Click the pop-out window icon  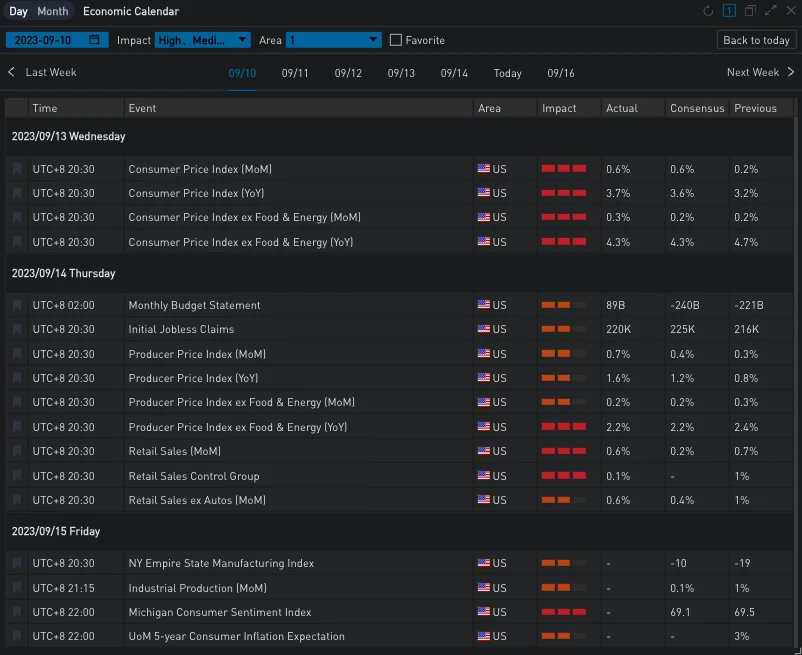[x=750, y=11]
